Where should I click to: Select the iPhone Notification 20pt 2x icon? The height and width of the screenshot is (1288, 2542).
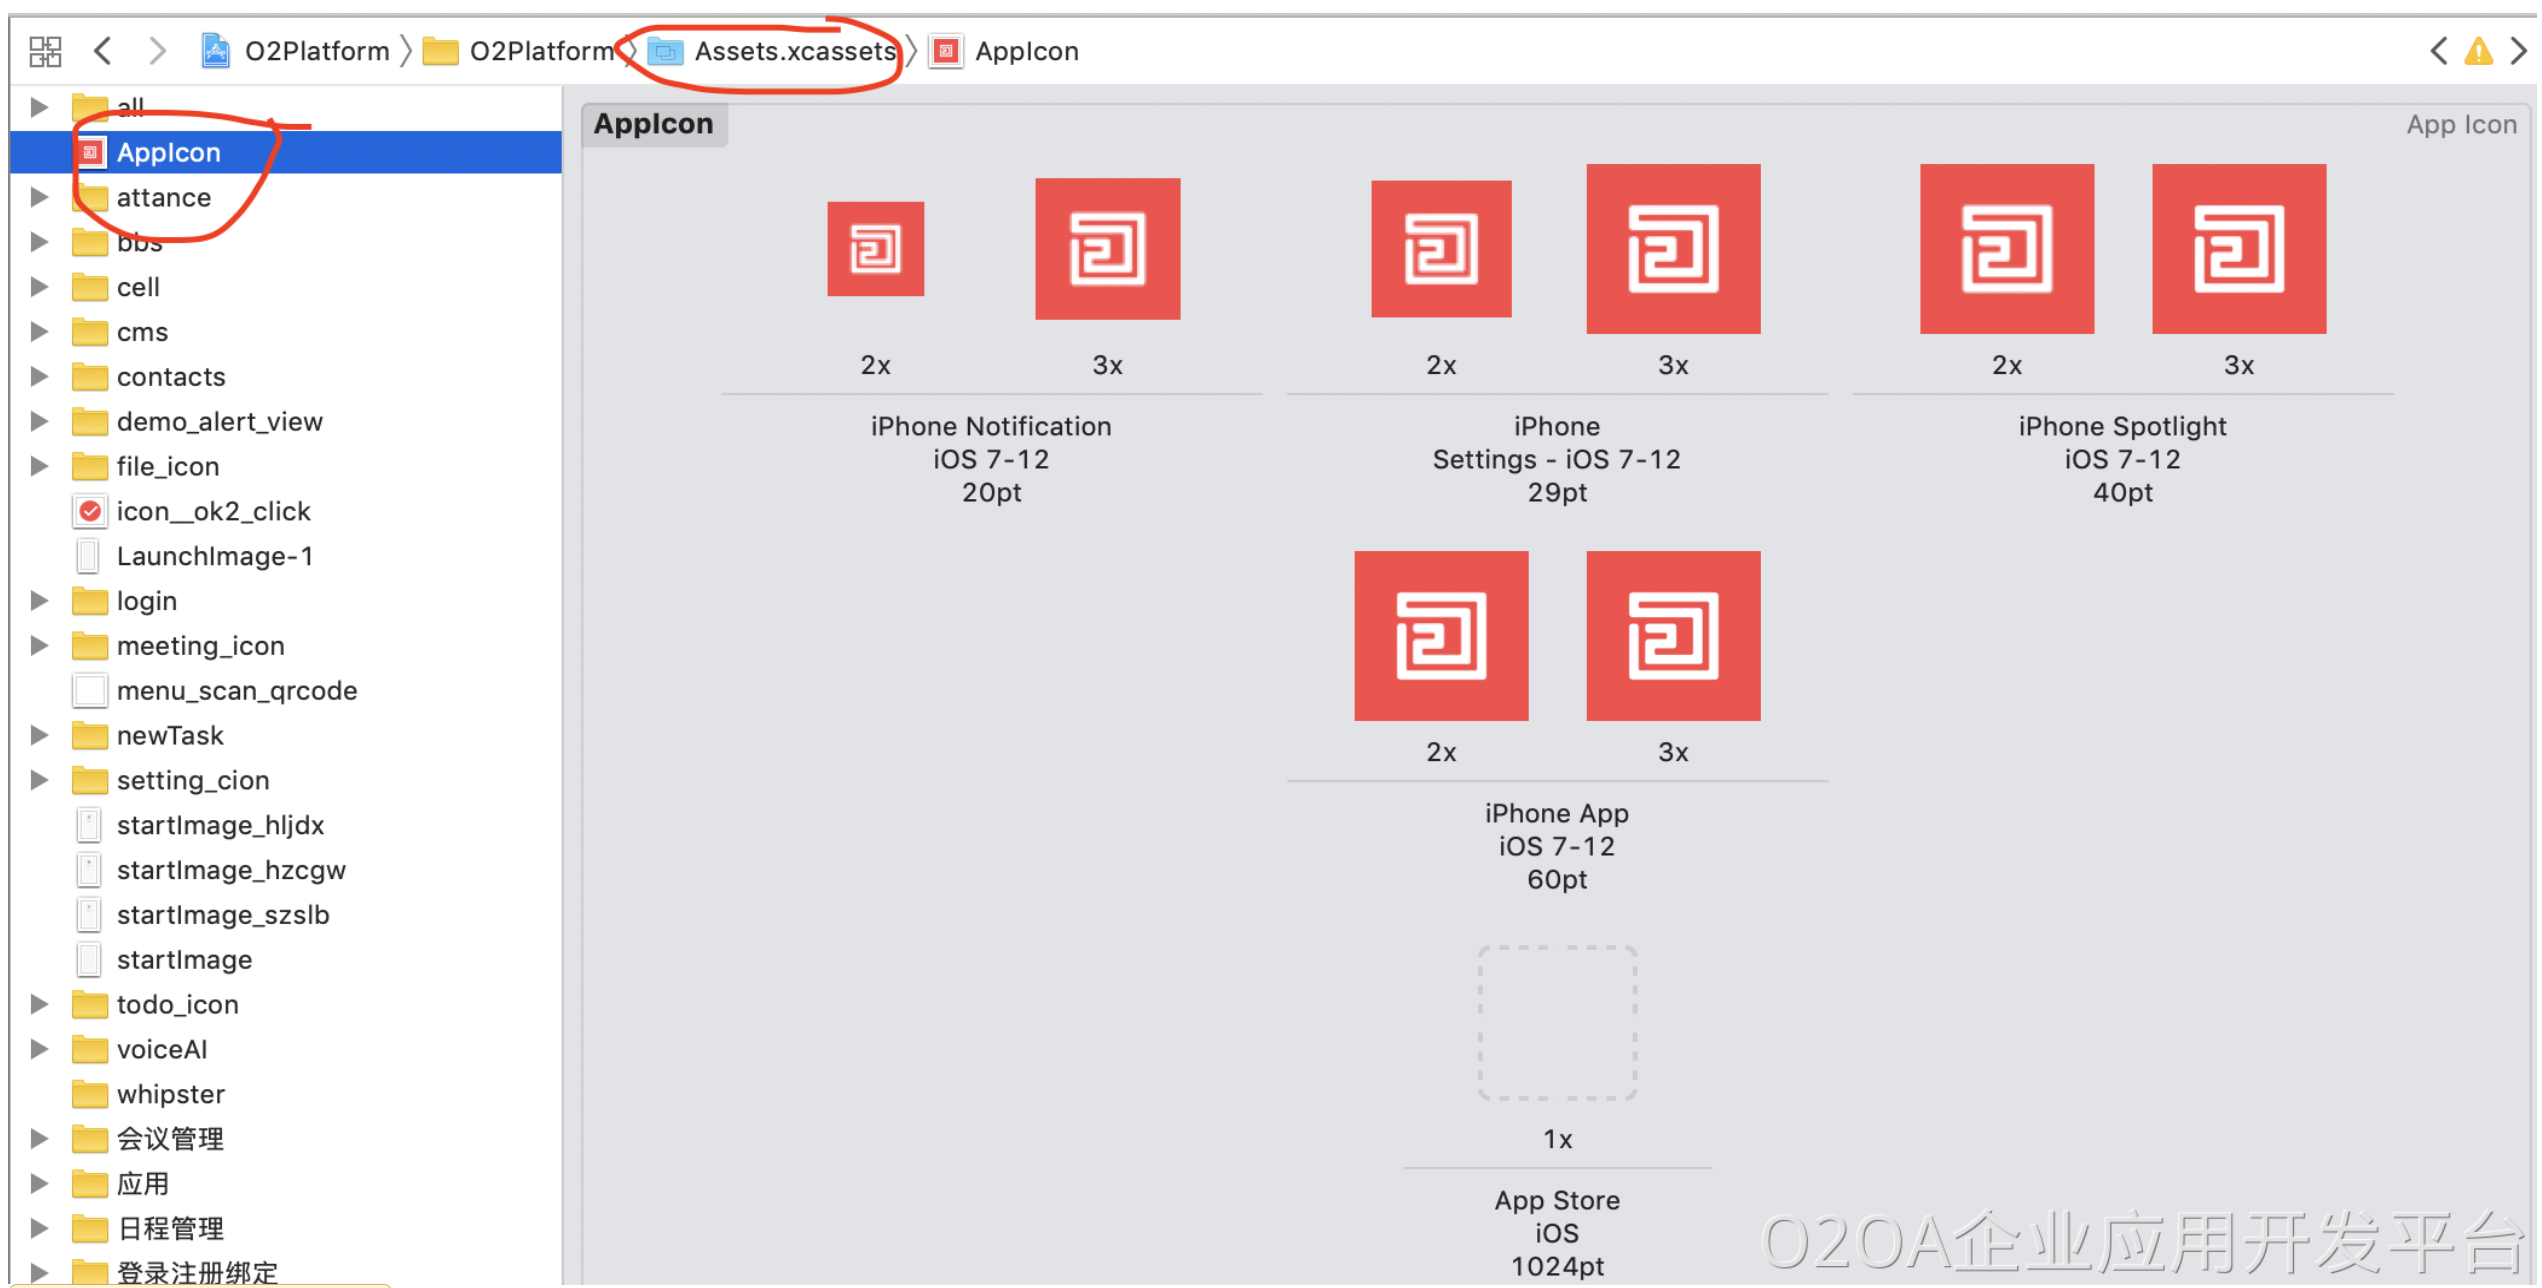[875, 249]
